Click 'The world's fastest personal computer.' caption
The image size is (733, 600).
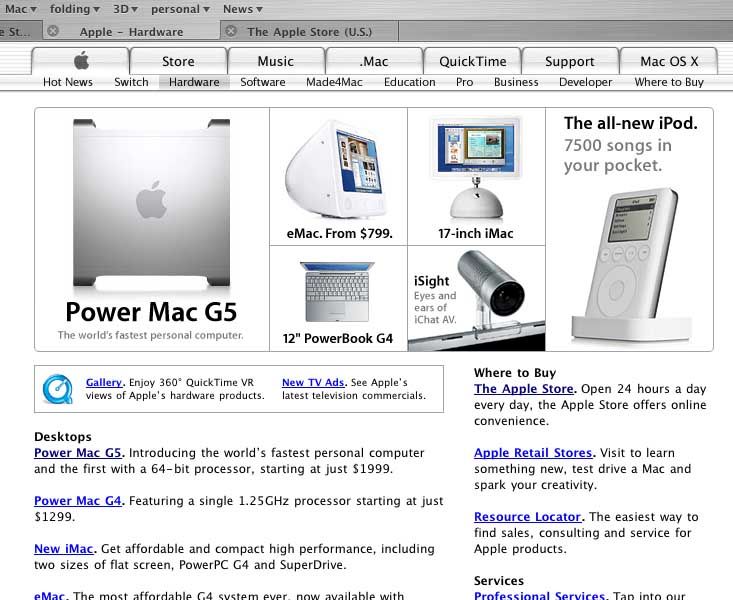coord(151,335)
